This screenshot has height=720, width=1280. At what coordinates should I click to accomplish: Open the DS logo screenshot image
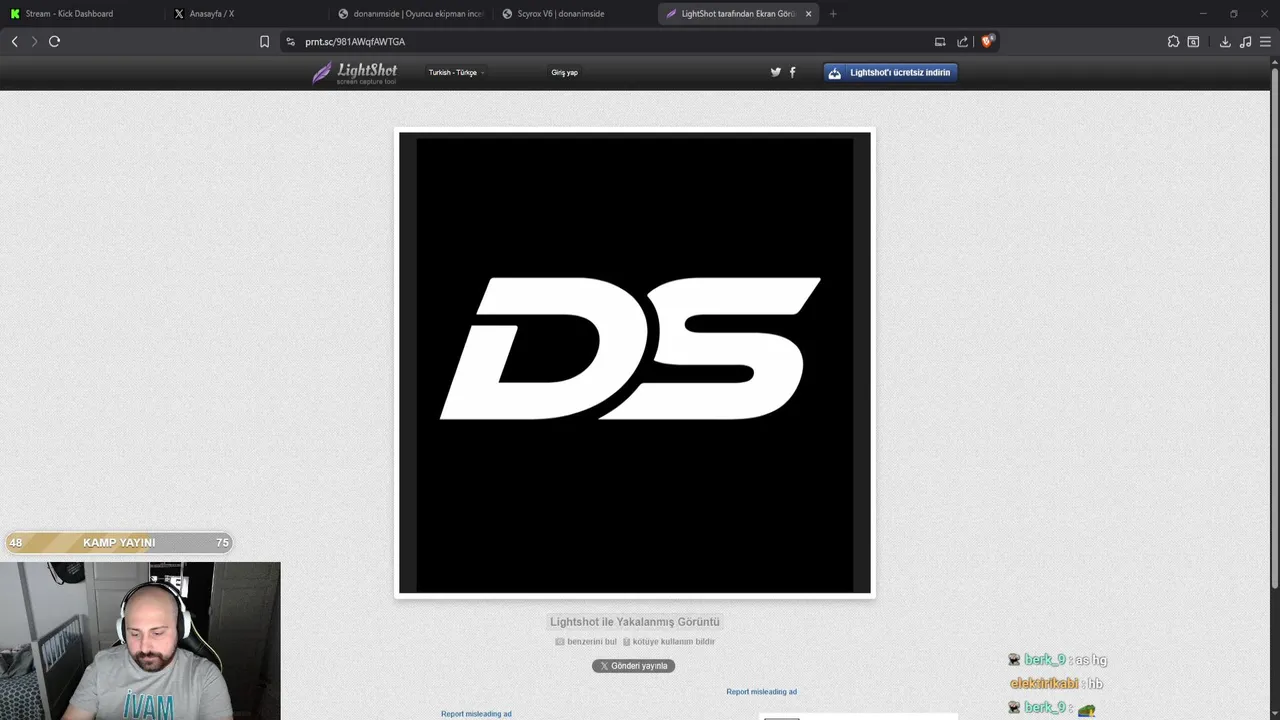(635, 363)
